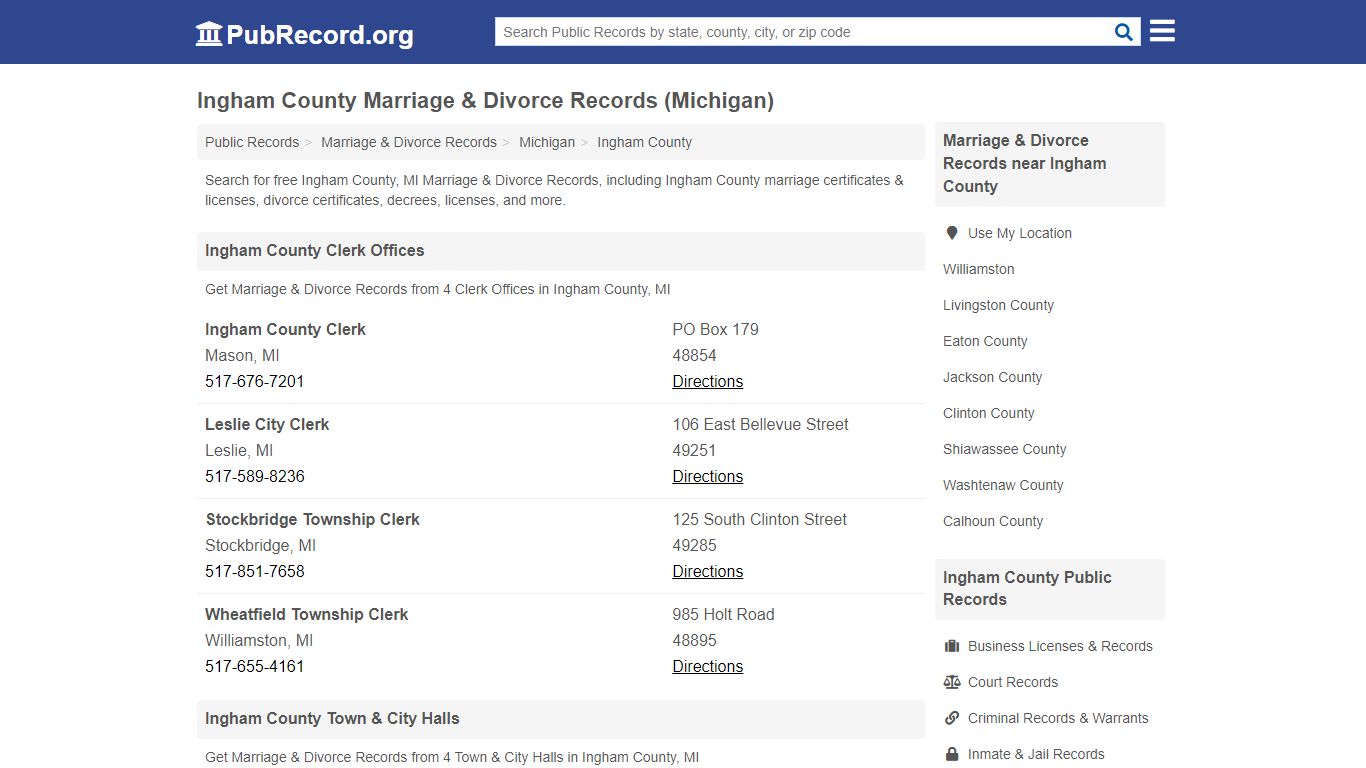
Task: Open Ingham County Clerk listing
Action: (285, 329)
